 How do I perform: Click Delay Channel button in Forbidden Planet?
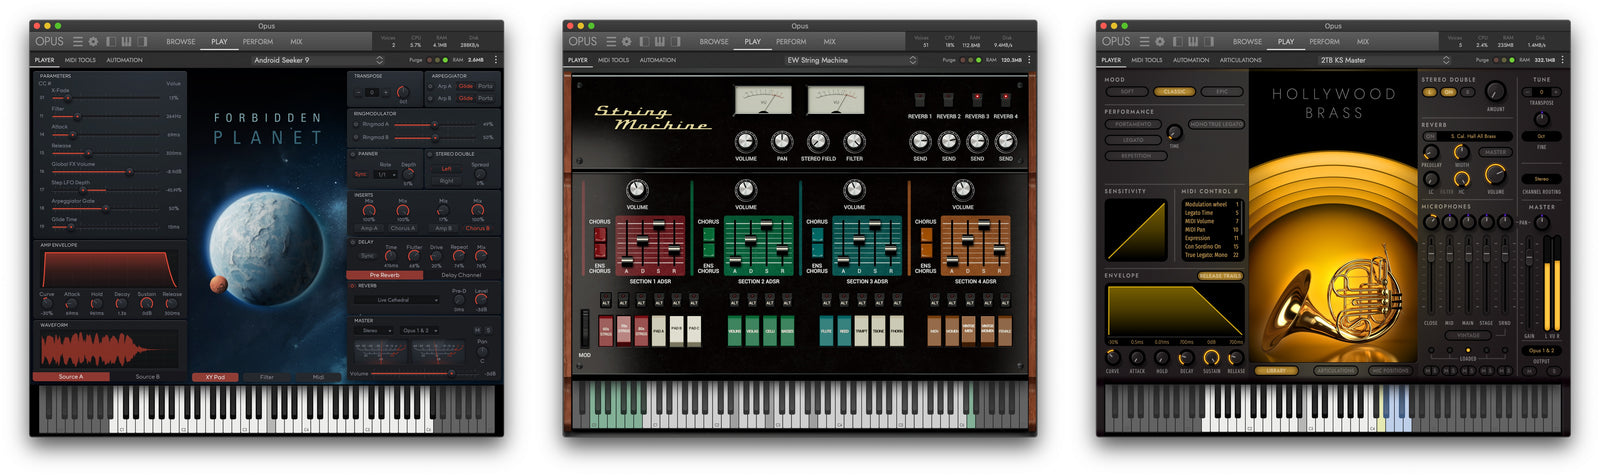(x=460, y=275)
